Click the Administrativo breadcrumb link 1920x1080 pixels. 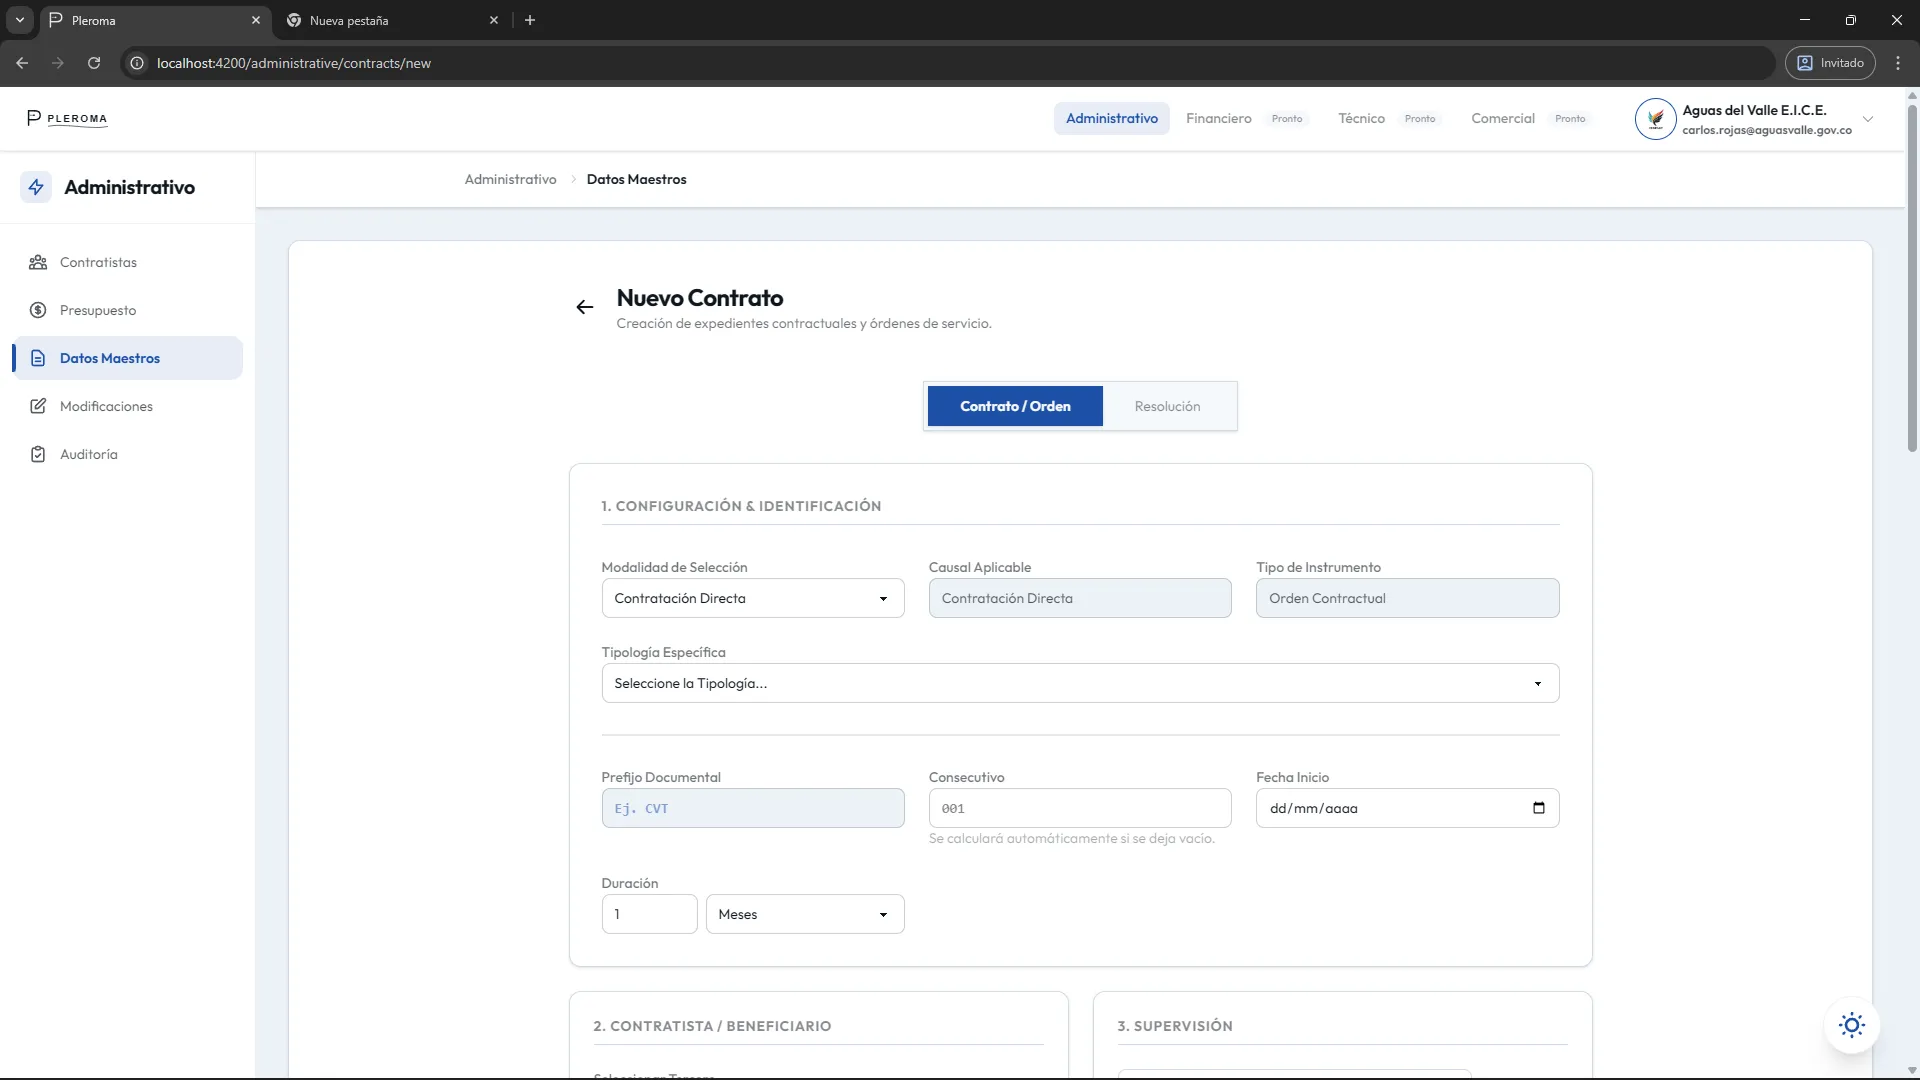pos(510,179)
